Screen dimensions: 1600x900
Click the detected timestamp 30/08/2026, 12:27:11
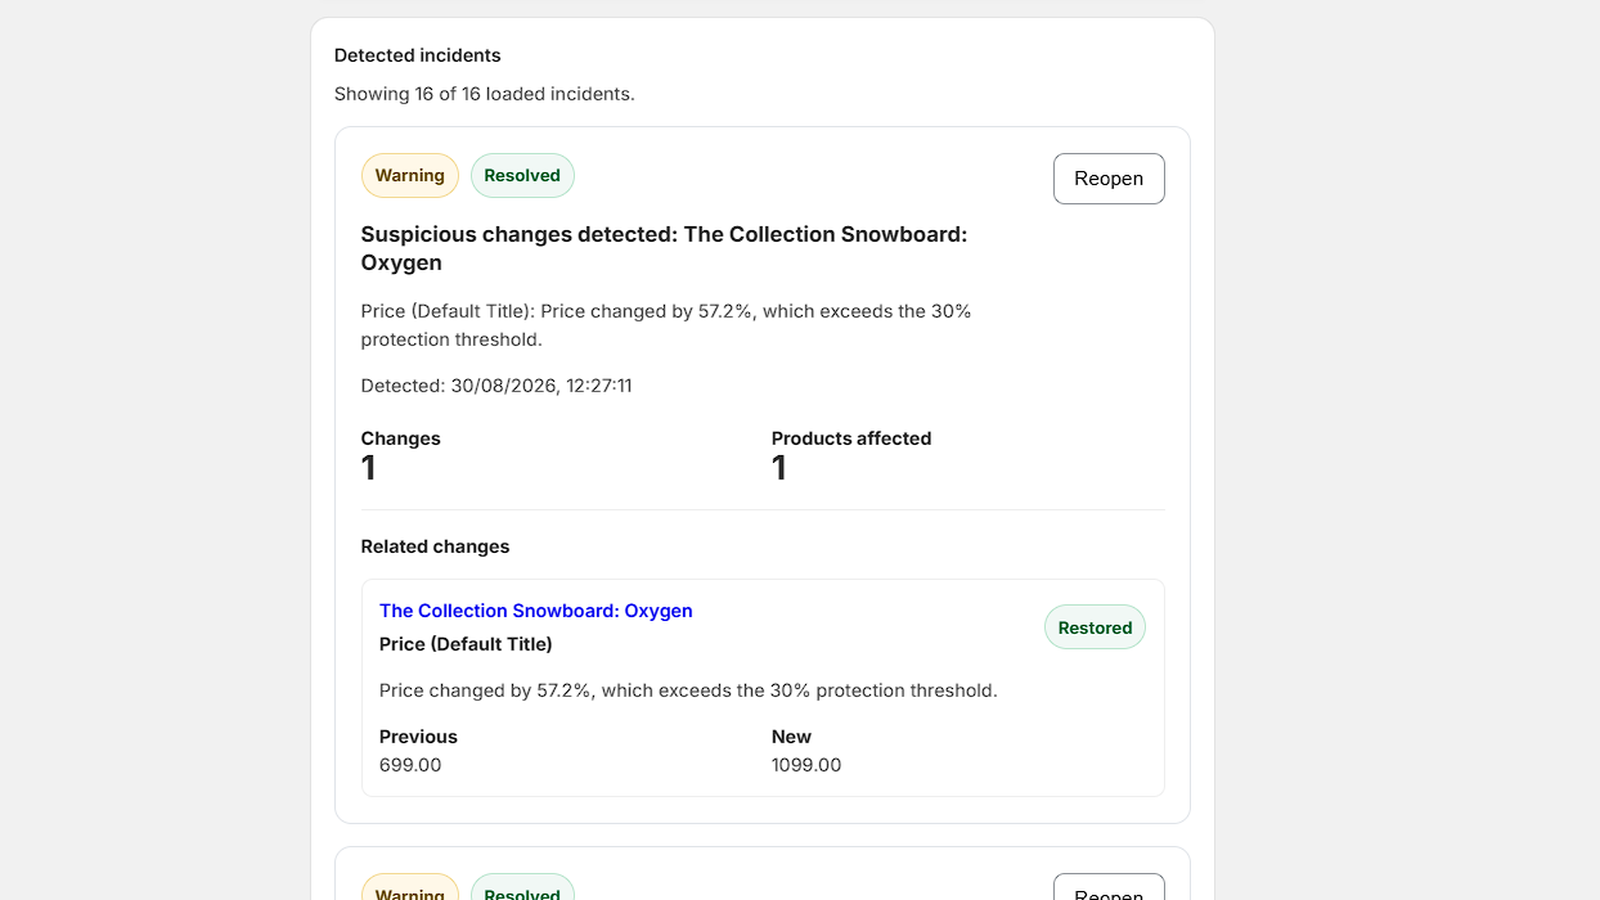tap(541, 386)
